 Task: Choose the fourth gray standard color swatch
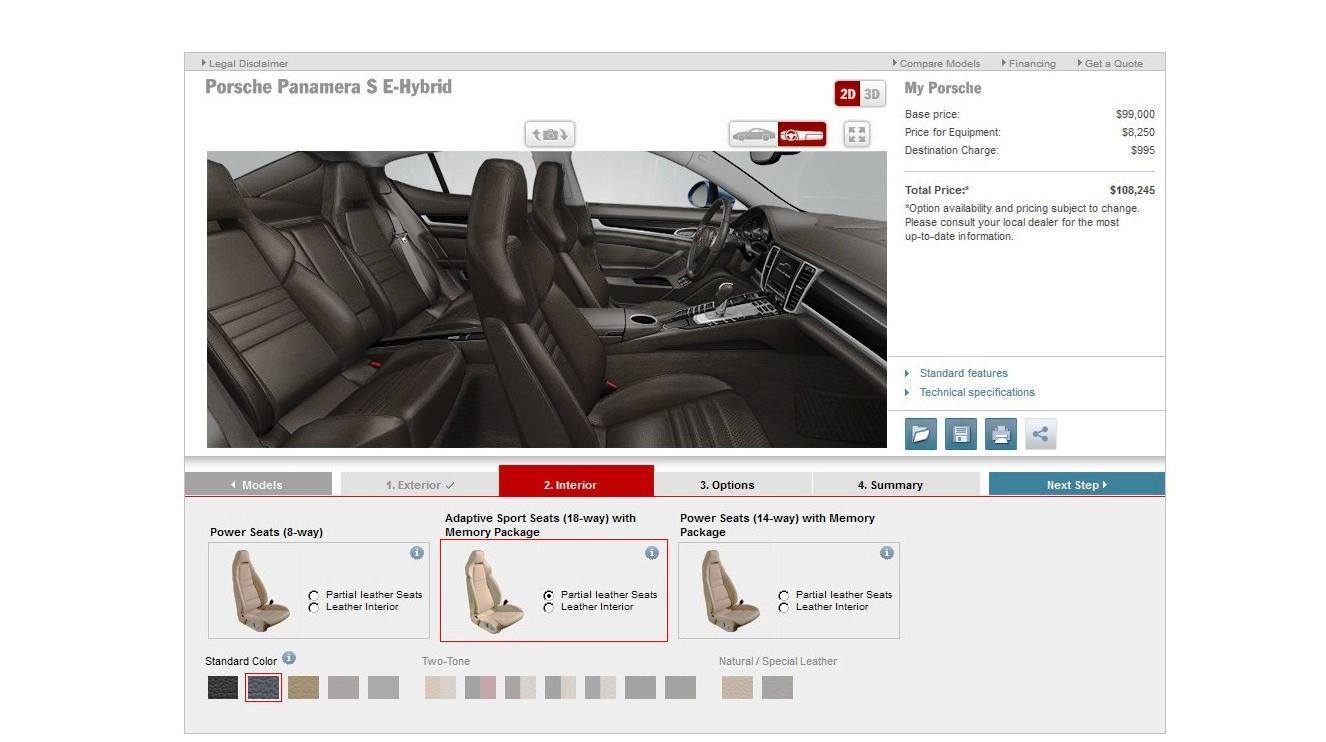tap(343, 687)
